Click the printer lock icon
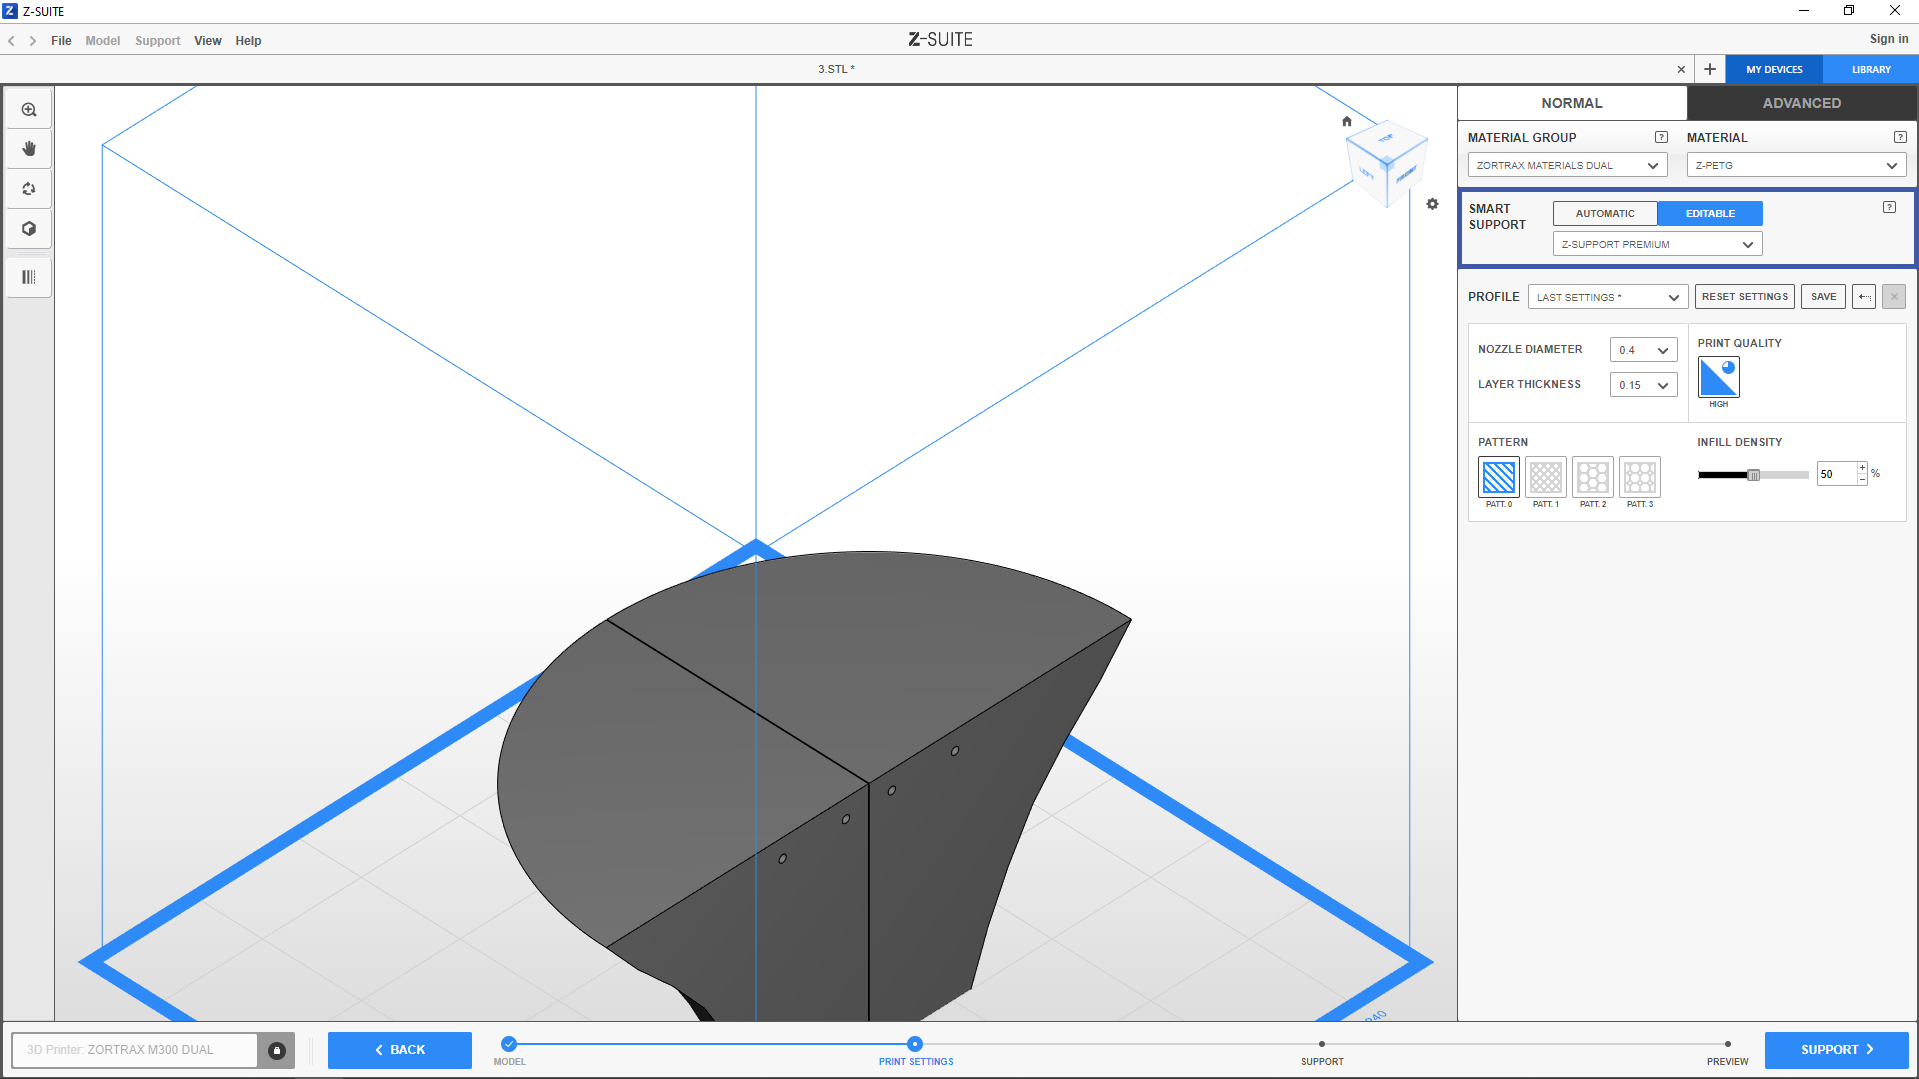Viewport: 1919px width, 1079px height. tap(277, 1050)
